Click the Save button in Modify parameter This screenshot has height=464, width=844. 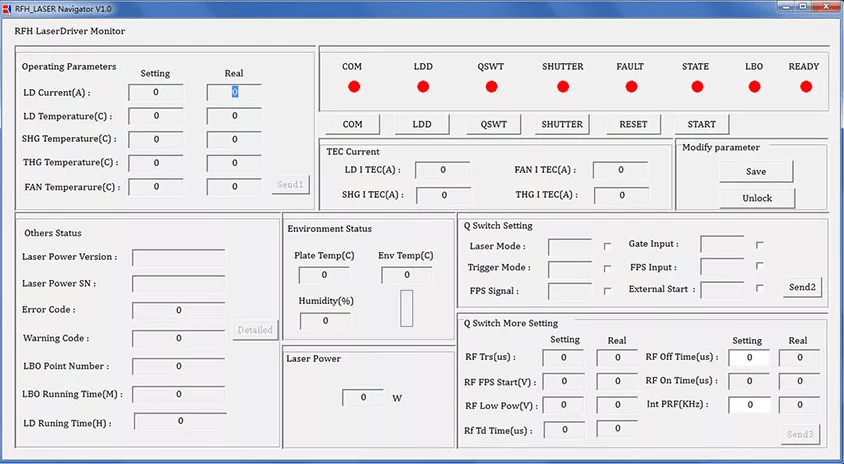tap(756, 171)
